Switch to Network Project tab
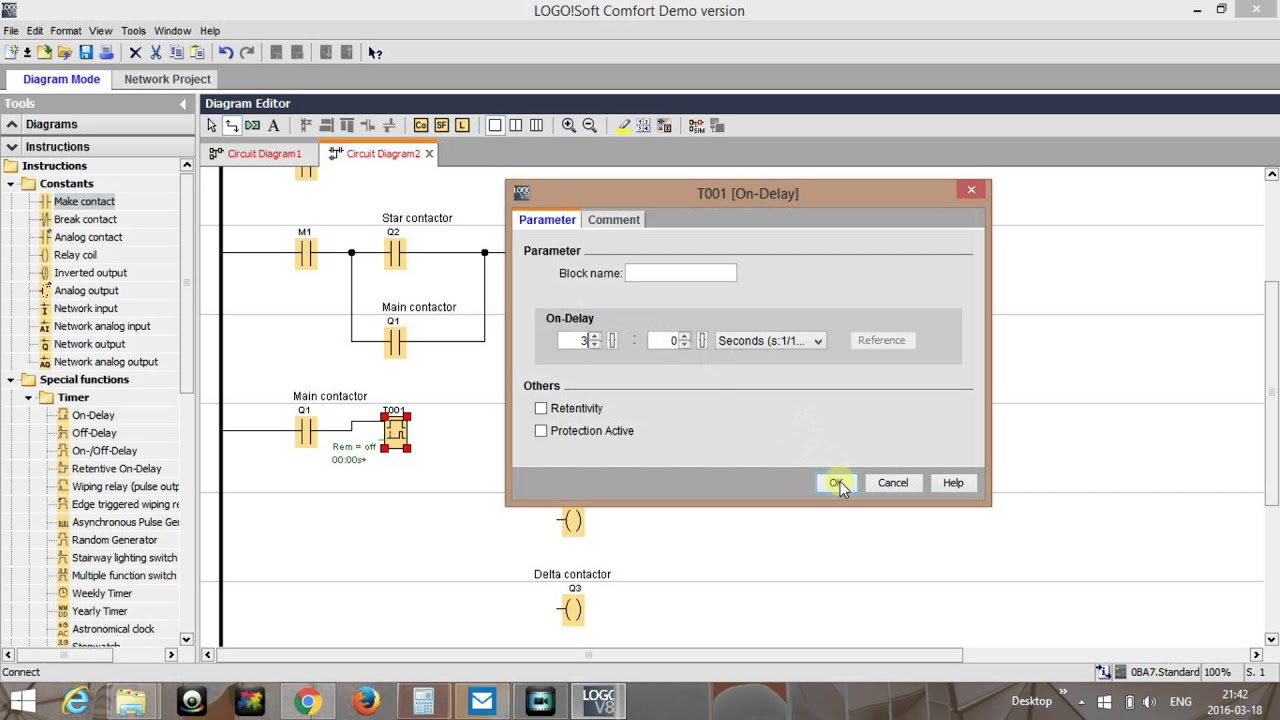This screenshot has width=1280, height=720. coord(168,79)
